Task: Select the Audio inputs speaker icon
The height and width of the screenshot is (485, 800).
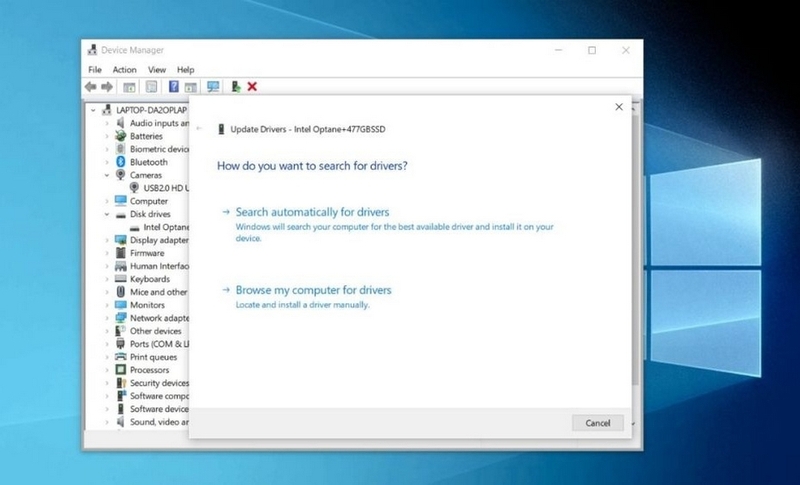Action: [x=120, y=123]
